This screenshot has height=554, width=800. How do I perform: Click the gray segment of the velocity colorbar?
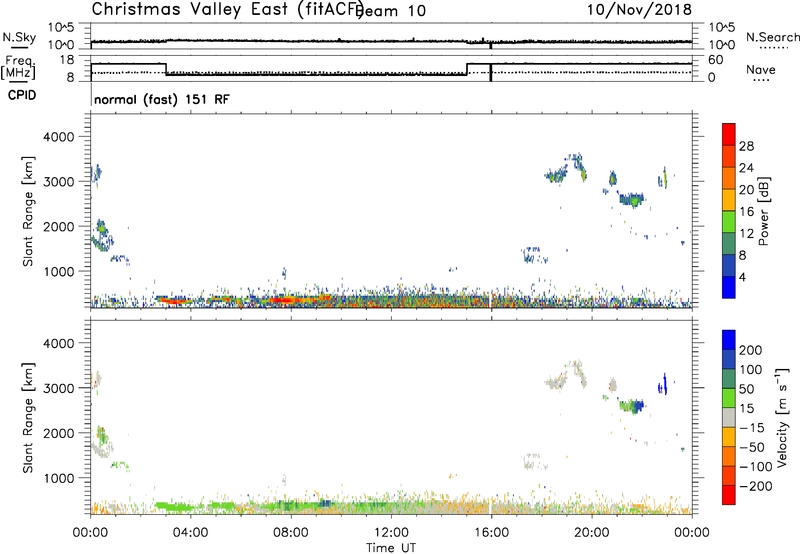(x=729, y=417)
